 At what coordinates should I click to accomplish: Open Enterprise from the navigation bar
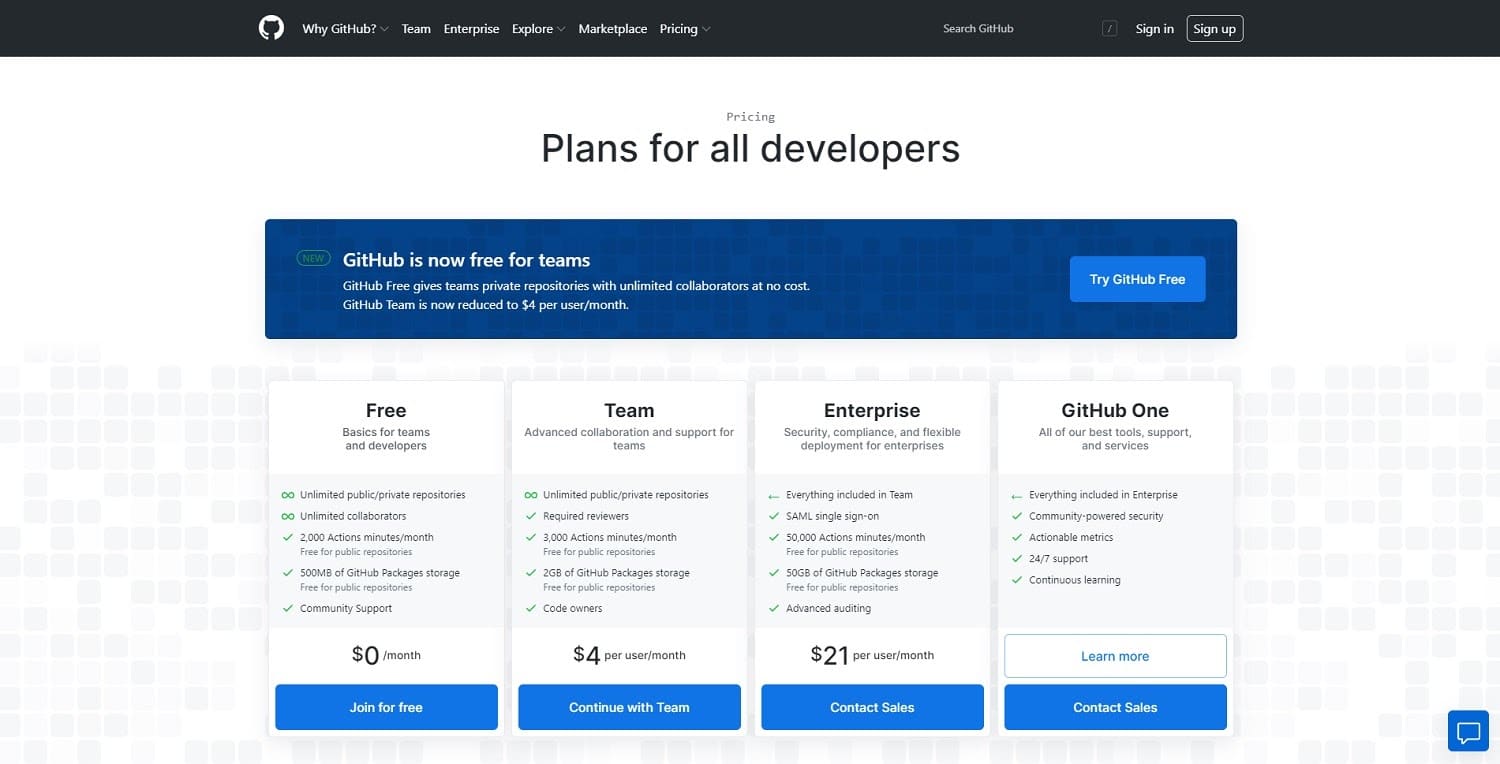click(471, 28)
